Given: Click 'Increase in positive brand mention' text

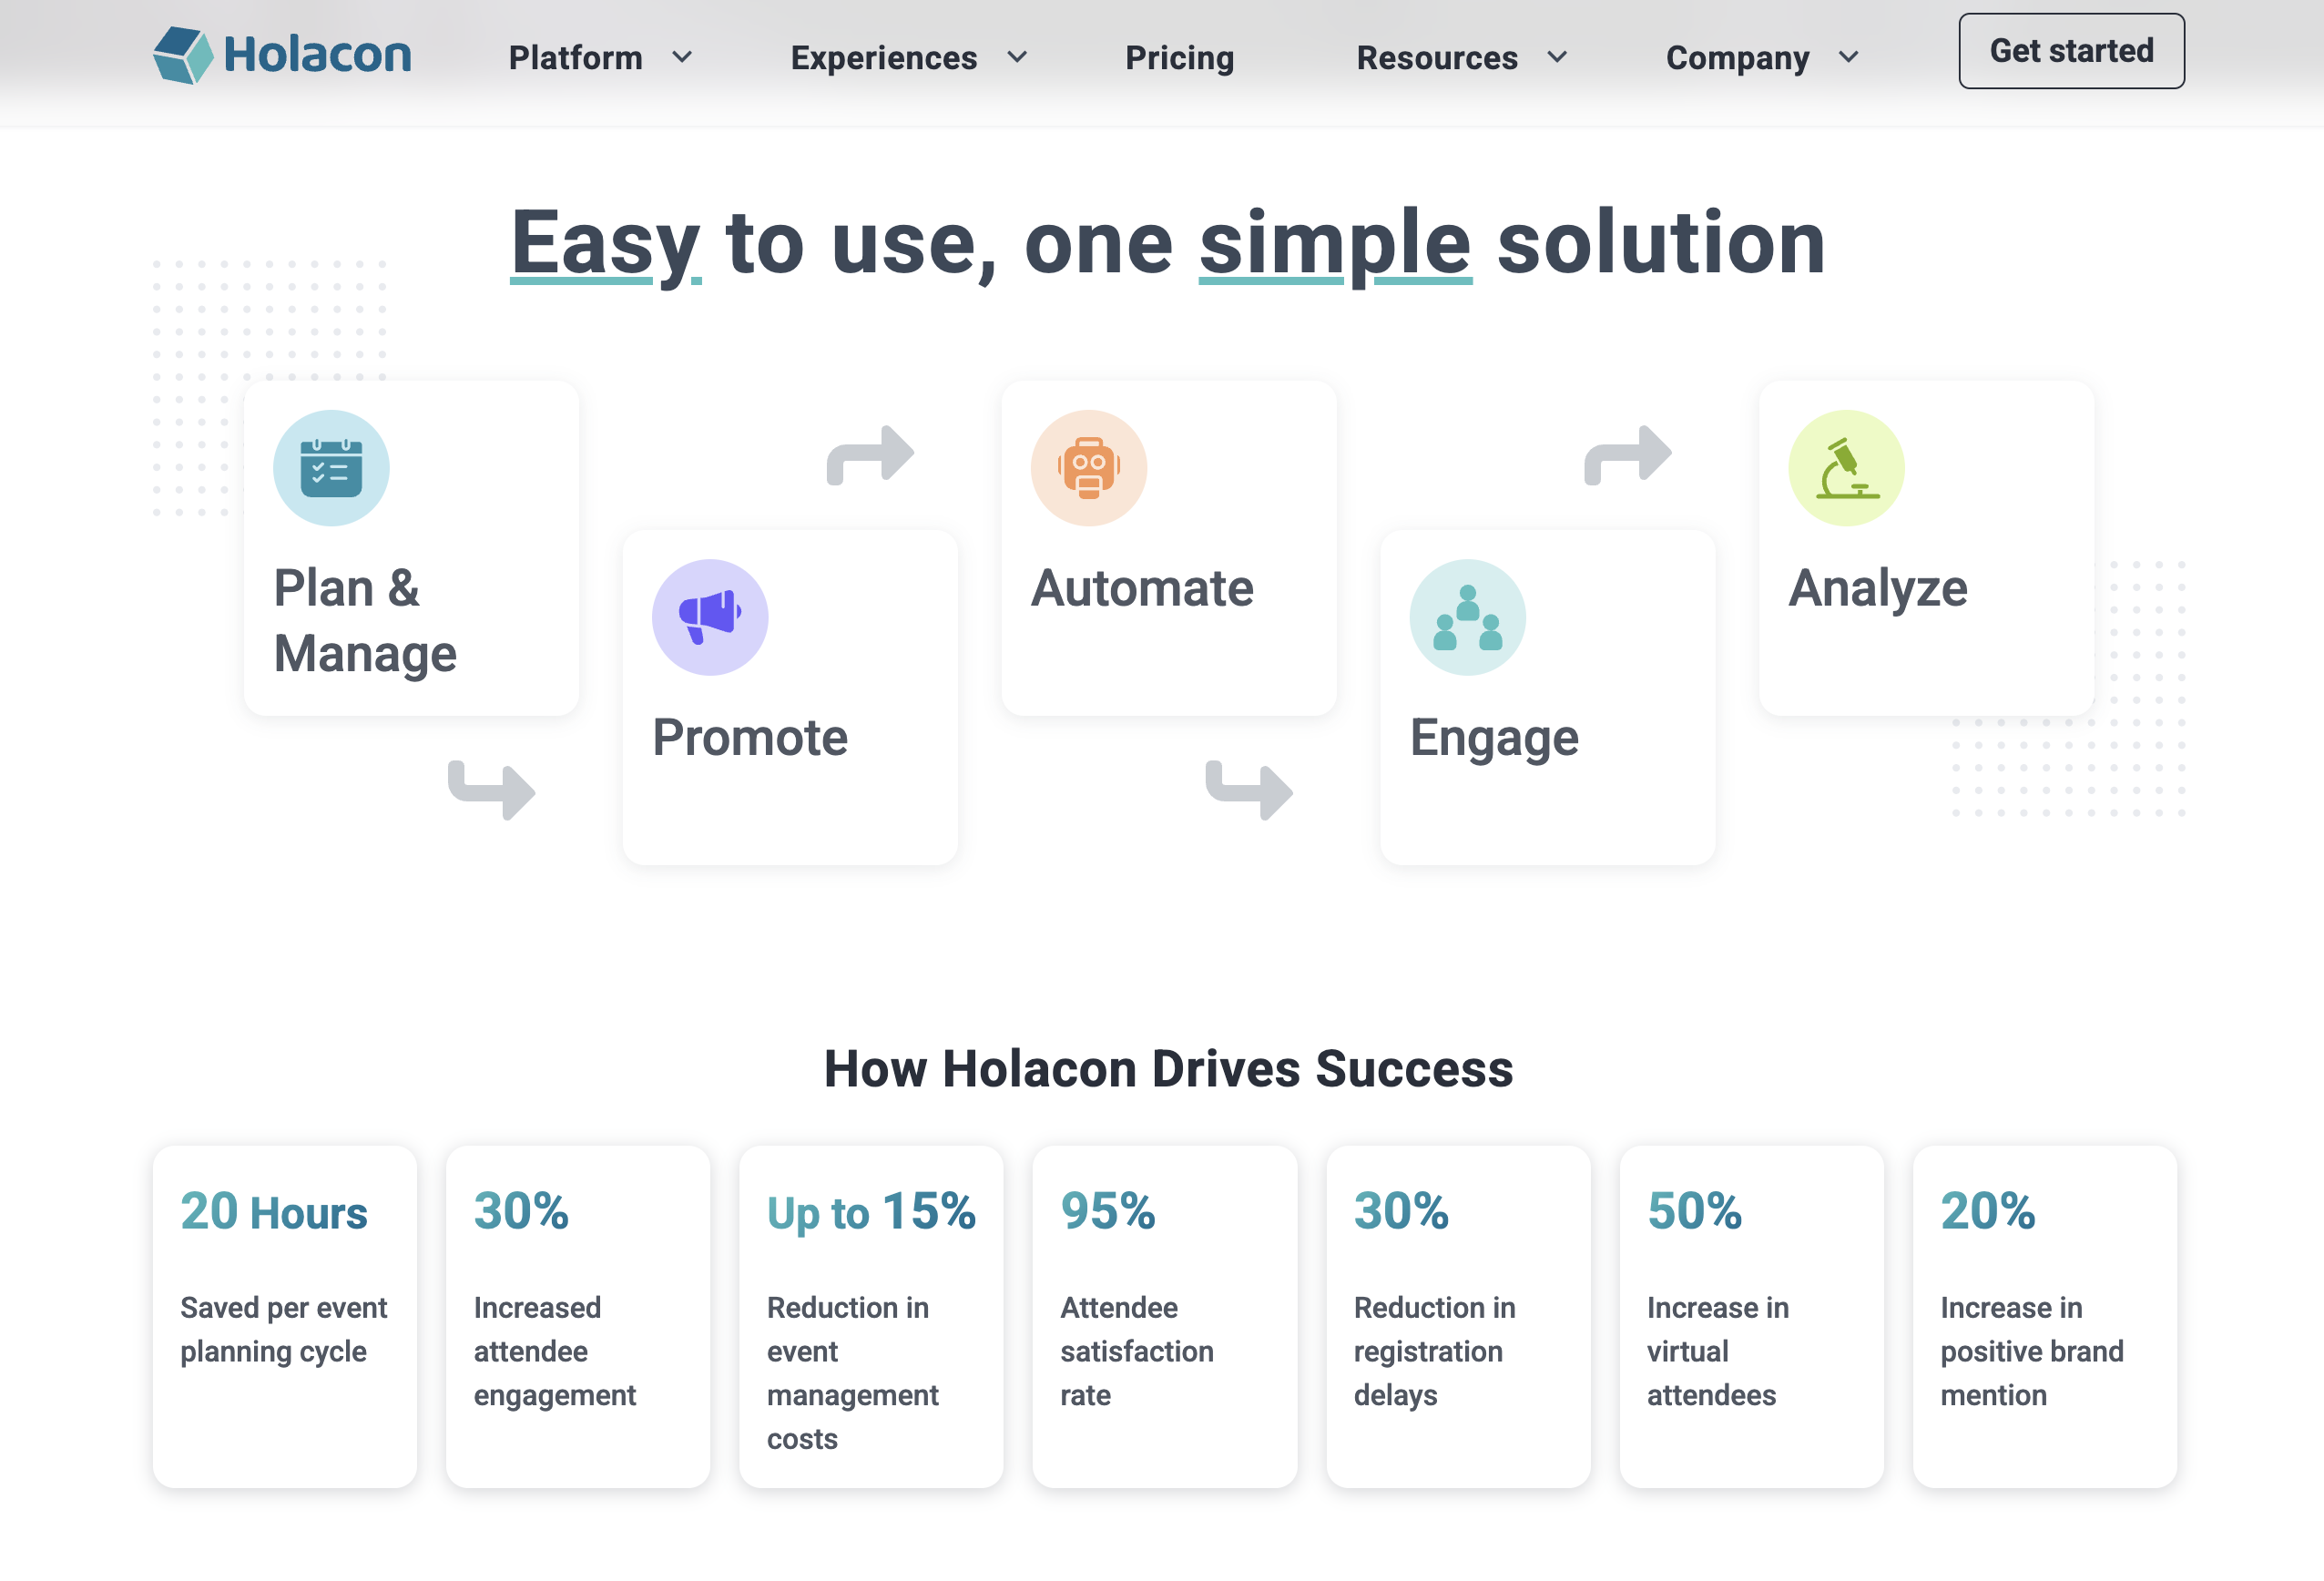Looking at the screenshot, I should click(2032, 1351).
